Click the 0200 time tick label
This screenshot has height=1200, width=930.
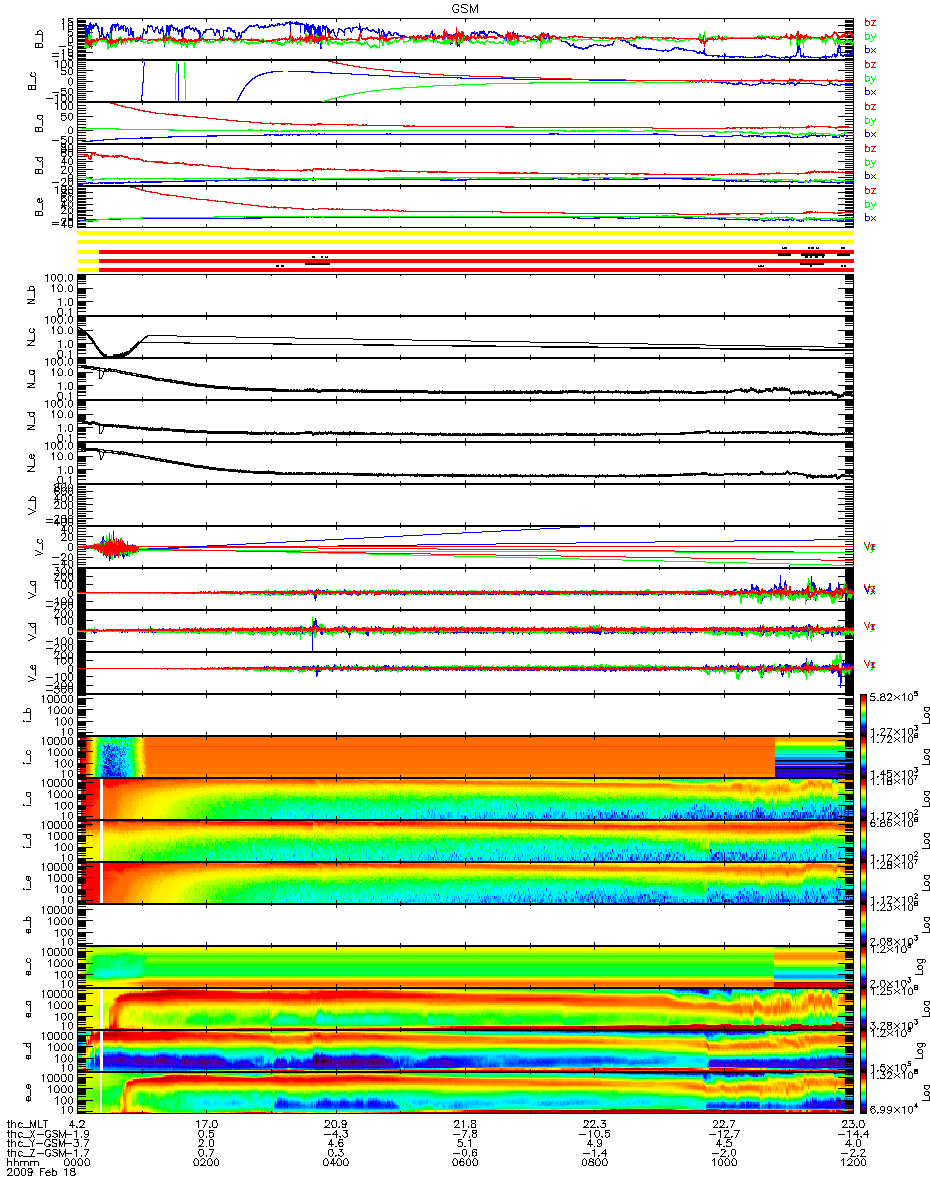[207, 1163]
